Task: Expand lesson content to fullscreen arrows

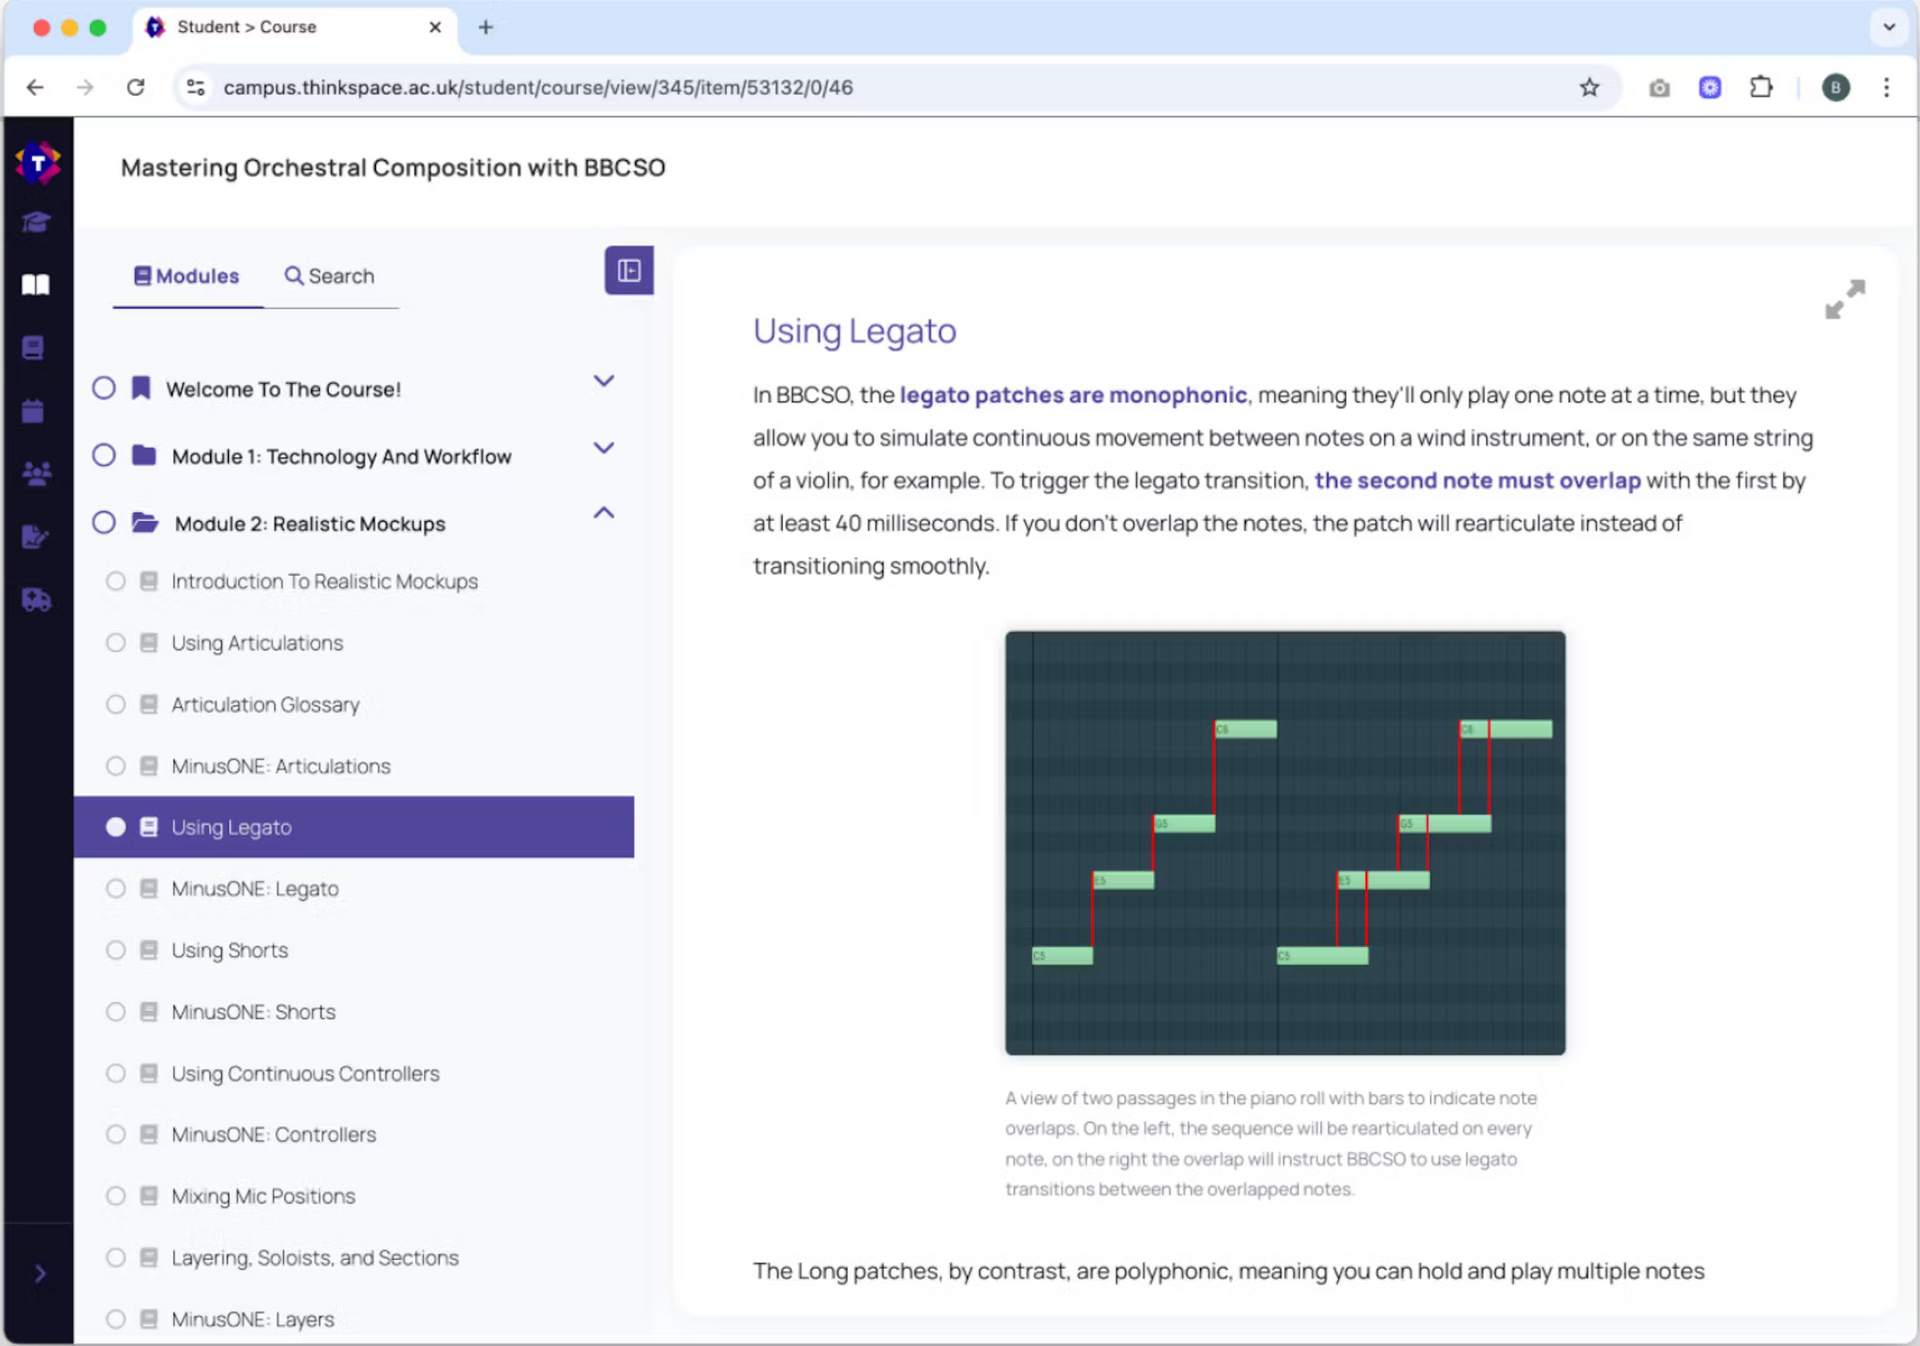Action: pos(1844,299)
